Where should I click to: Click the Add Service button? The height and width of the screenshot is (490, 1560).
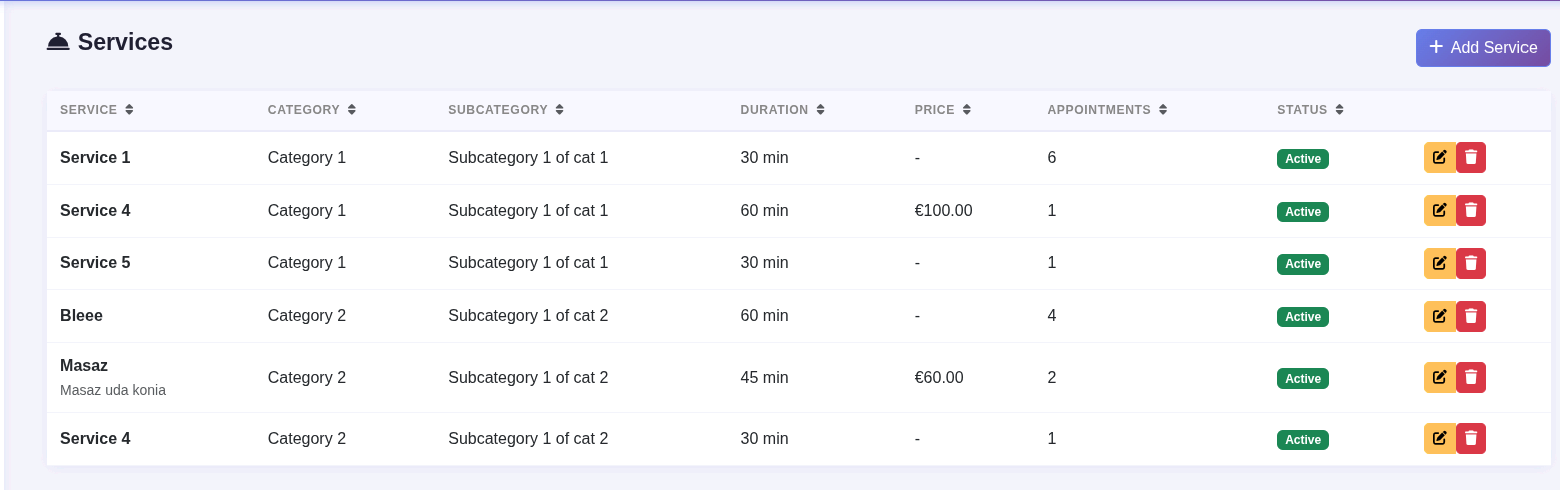[1482, 48]
